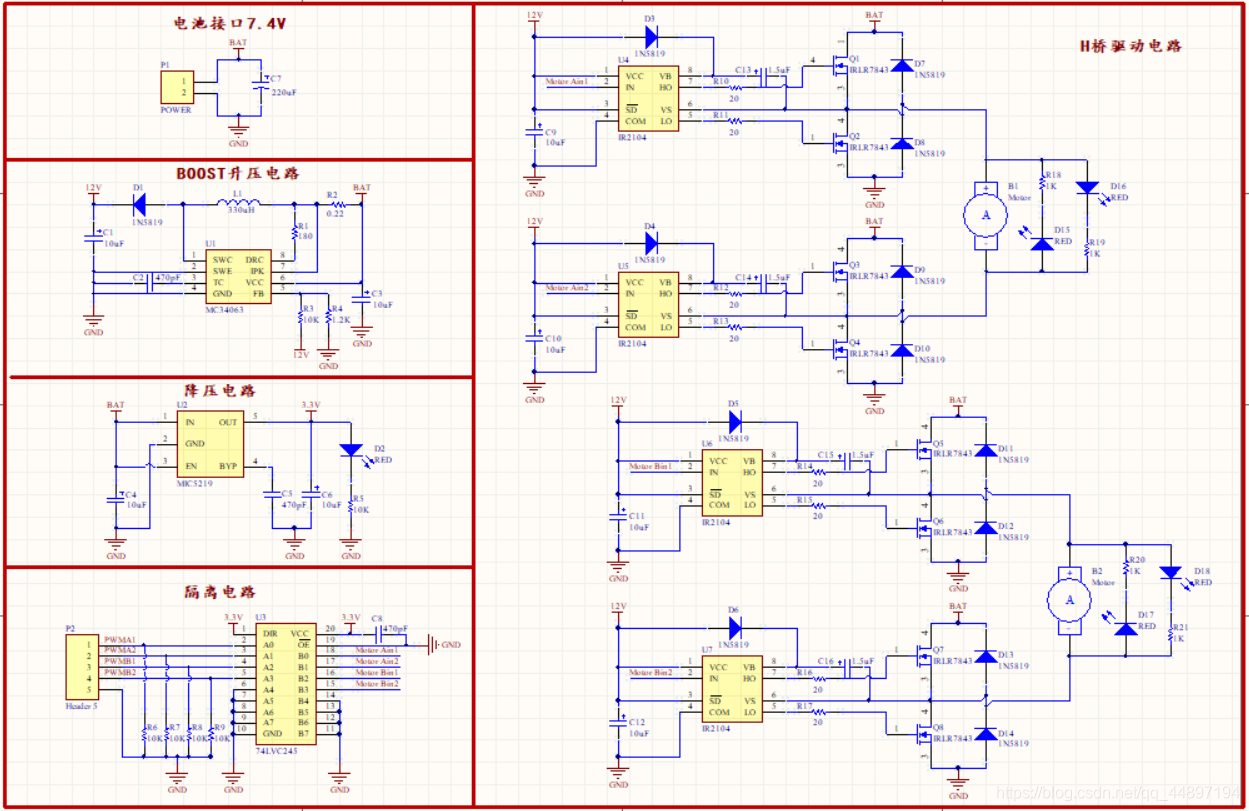
Task: Click the "BOOST升压电路" section title
Action: [x=238, y=173]
